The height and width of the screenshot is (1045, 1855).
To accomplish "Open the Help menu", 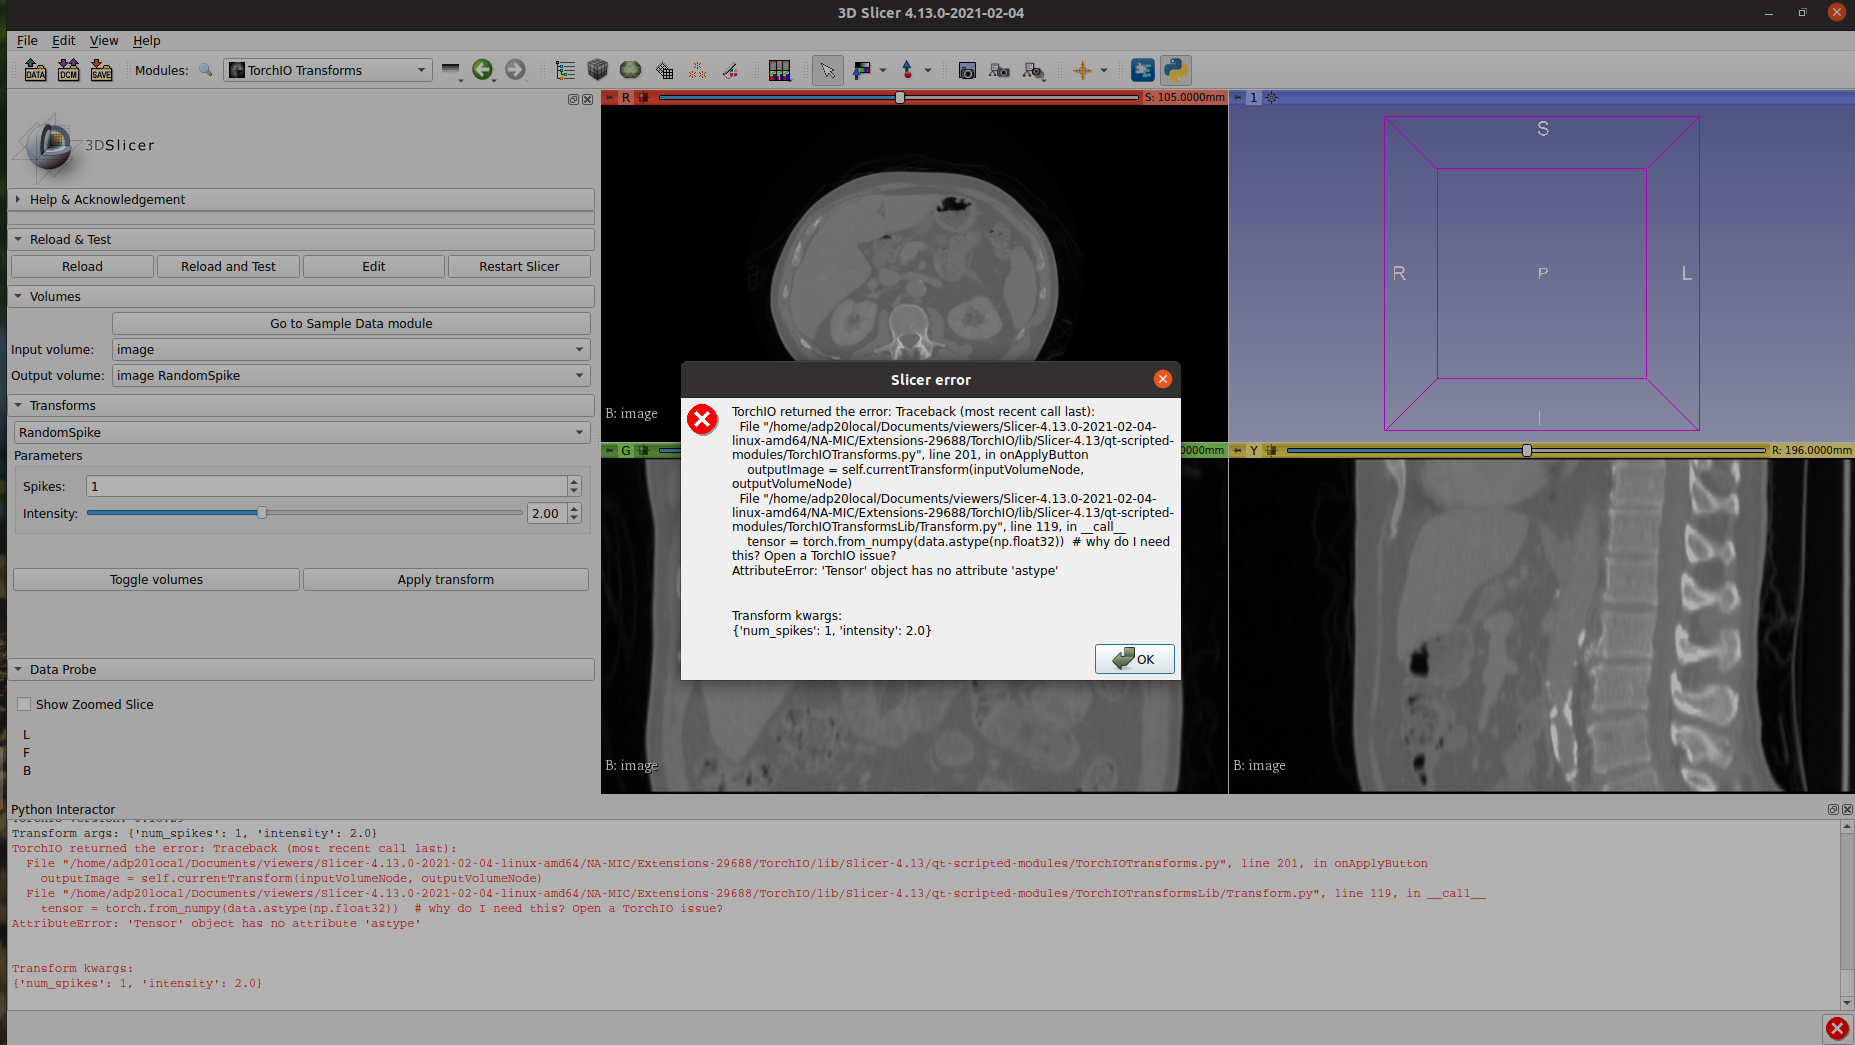I will [146, 40].
